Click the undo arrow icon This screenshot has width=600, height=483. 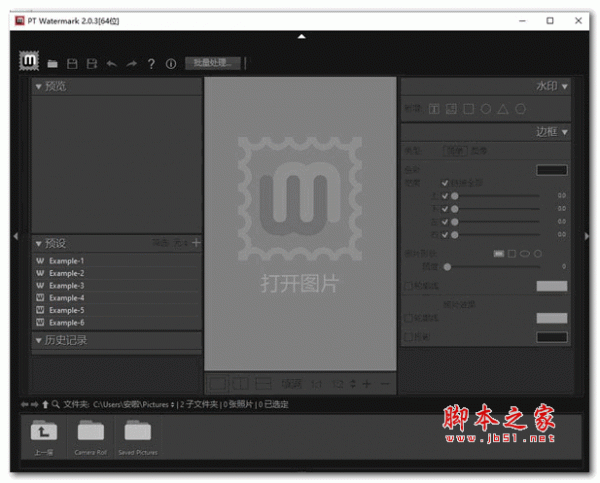click(x=111, y=64)
